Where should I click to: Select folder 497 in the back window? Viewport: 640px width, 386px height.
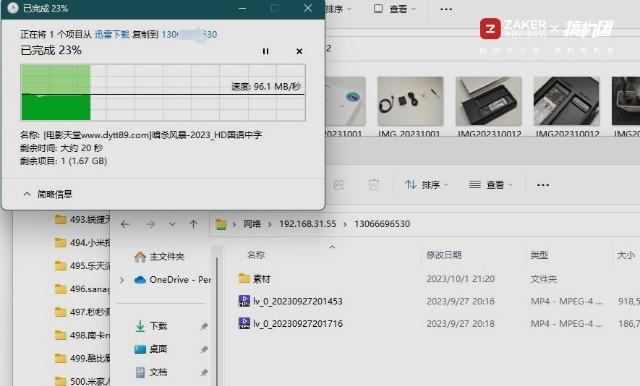click(82, 312)
